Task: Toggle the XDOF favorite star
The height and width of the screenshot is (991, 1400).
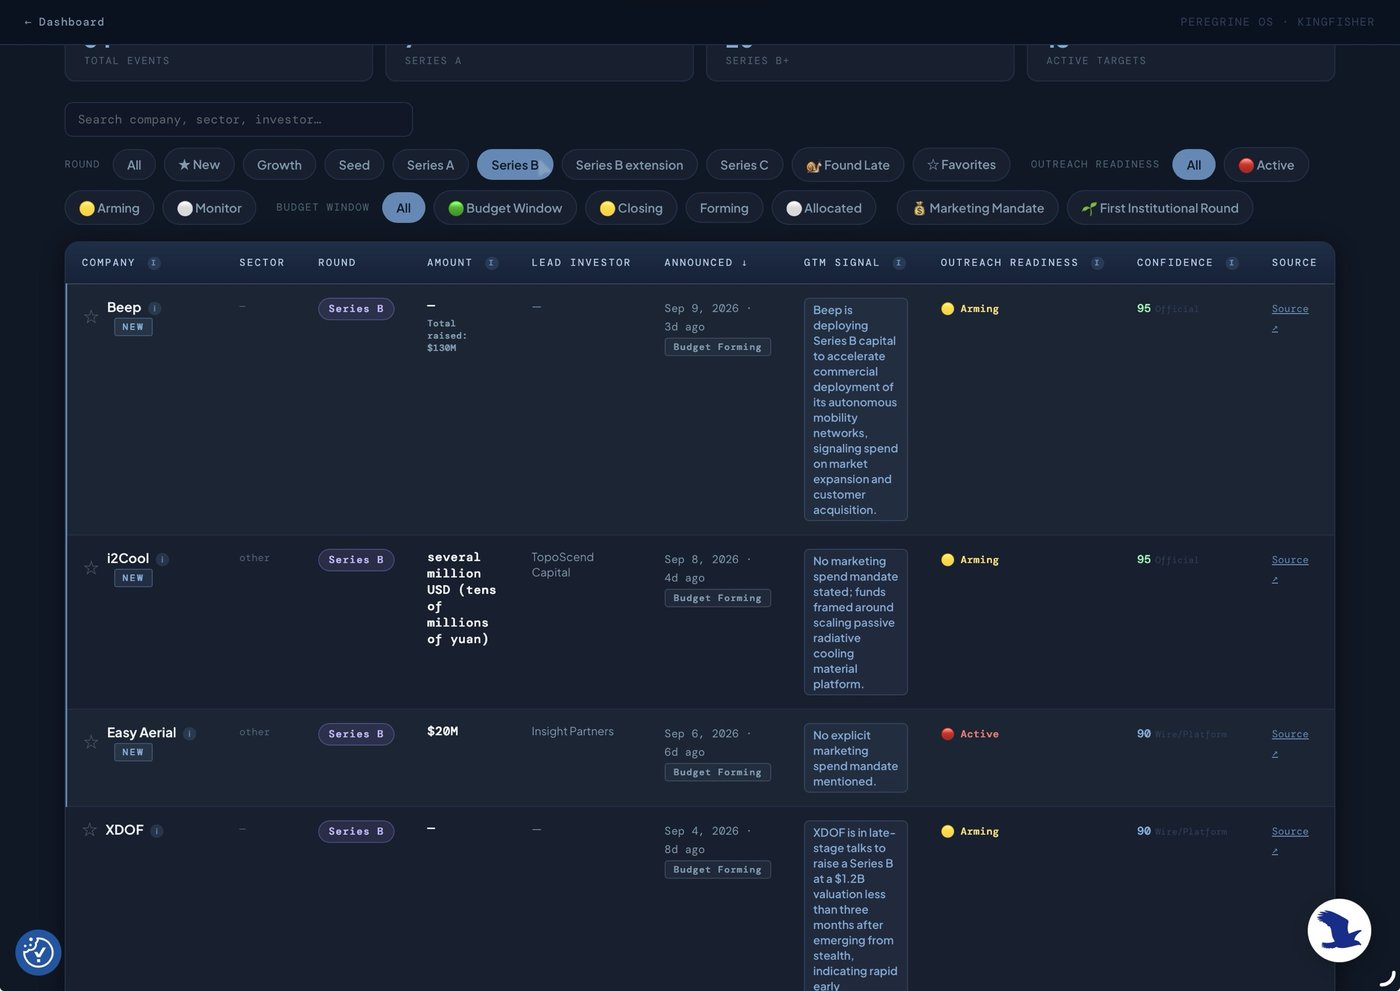Action: [90, 830]
